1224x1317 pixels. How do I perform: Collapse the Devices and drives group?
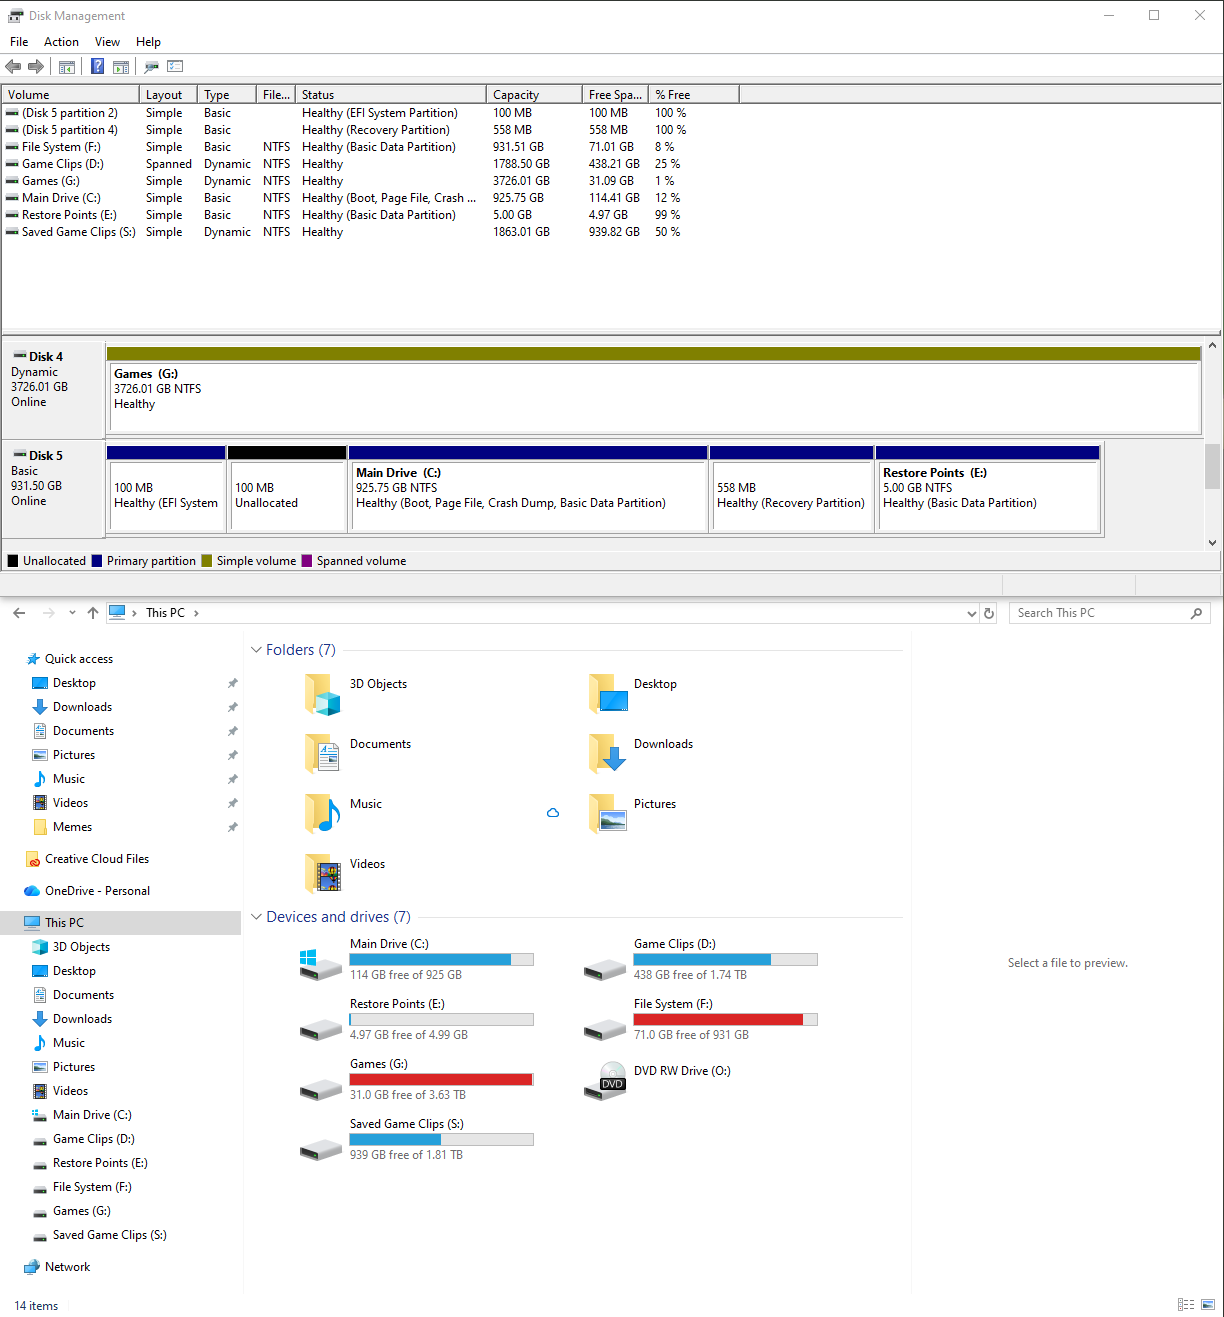pyautogui.click(x=256, y=917)
